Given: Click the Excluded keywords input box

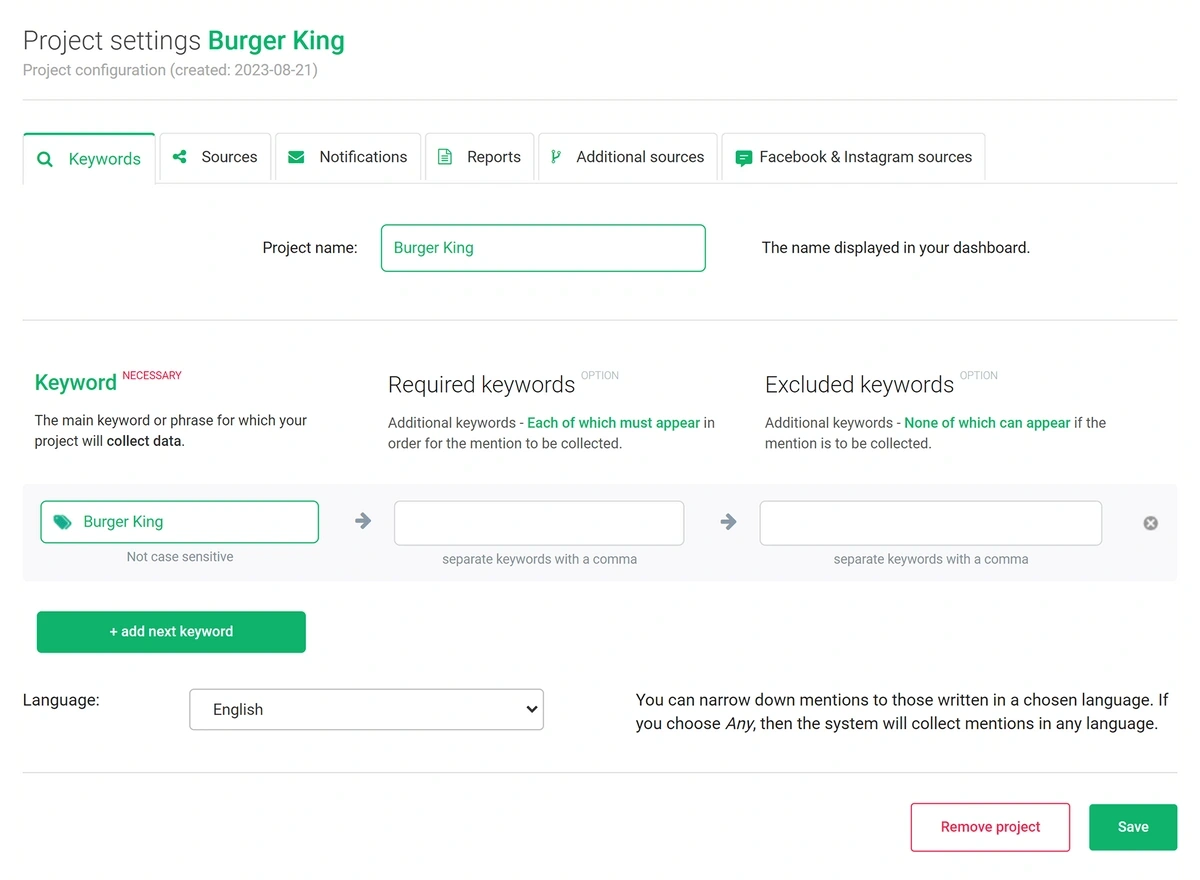Looking at the screenshot, I should pos(931,523).
